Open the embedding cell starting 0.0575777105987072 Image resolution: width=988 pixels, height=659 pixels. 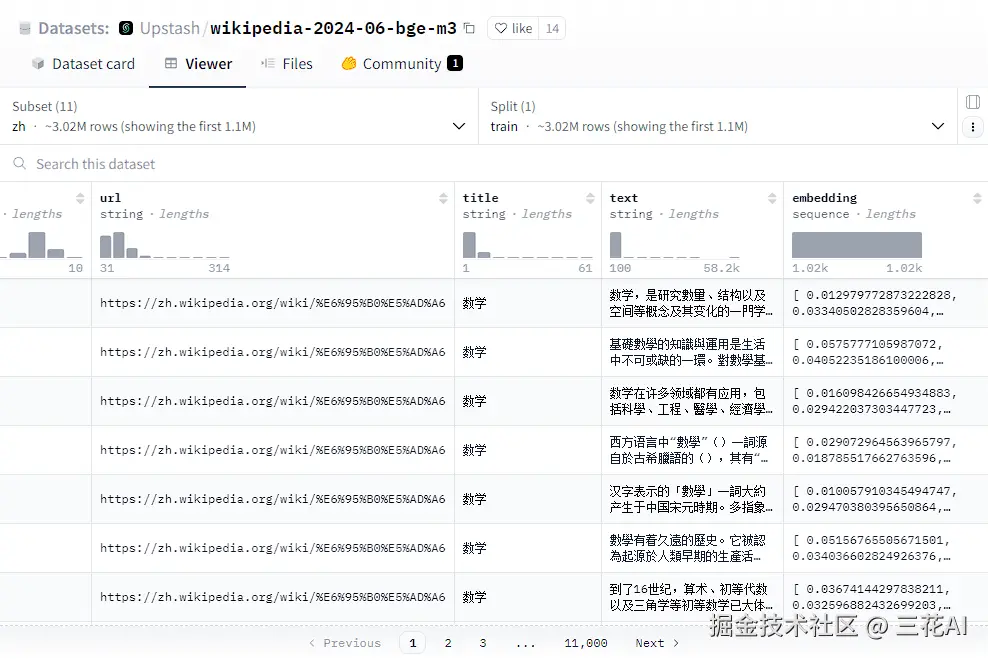coord(885,352)
